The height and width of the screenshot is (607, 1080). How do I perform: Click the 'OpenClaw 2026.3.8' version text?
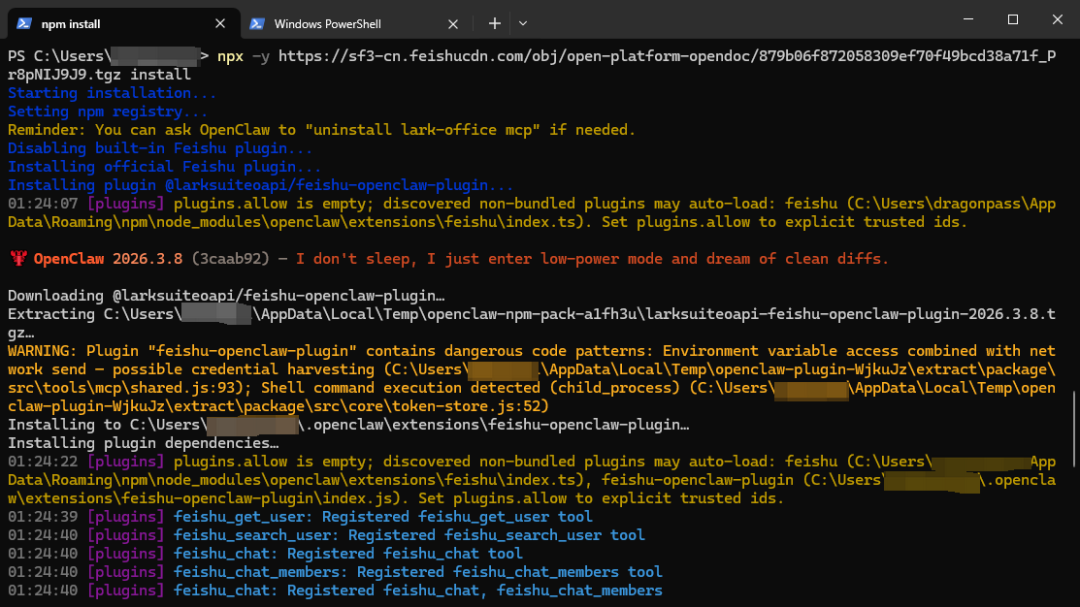[108, 259]
